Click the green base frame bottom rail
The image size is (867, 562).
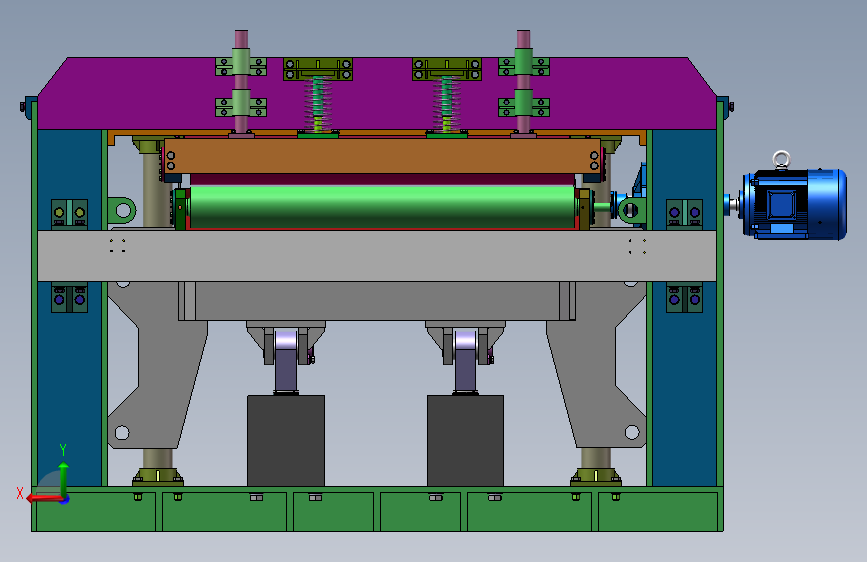377,509
